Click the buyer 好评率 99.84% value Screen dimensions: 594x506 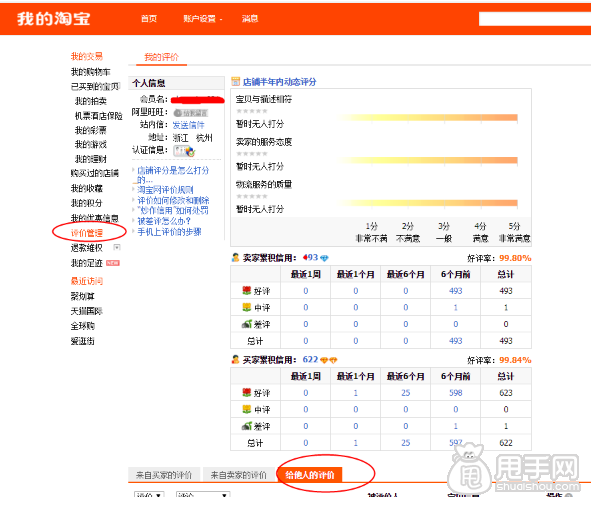pos(515,360)
